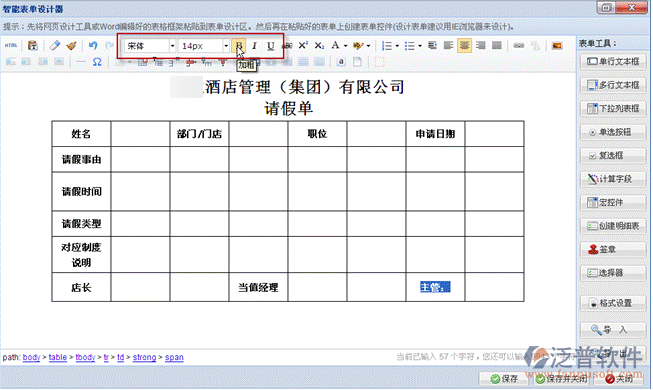
Task: Expand the ordered list style dropdown
Action: [397, 46]
